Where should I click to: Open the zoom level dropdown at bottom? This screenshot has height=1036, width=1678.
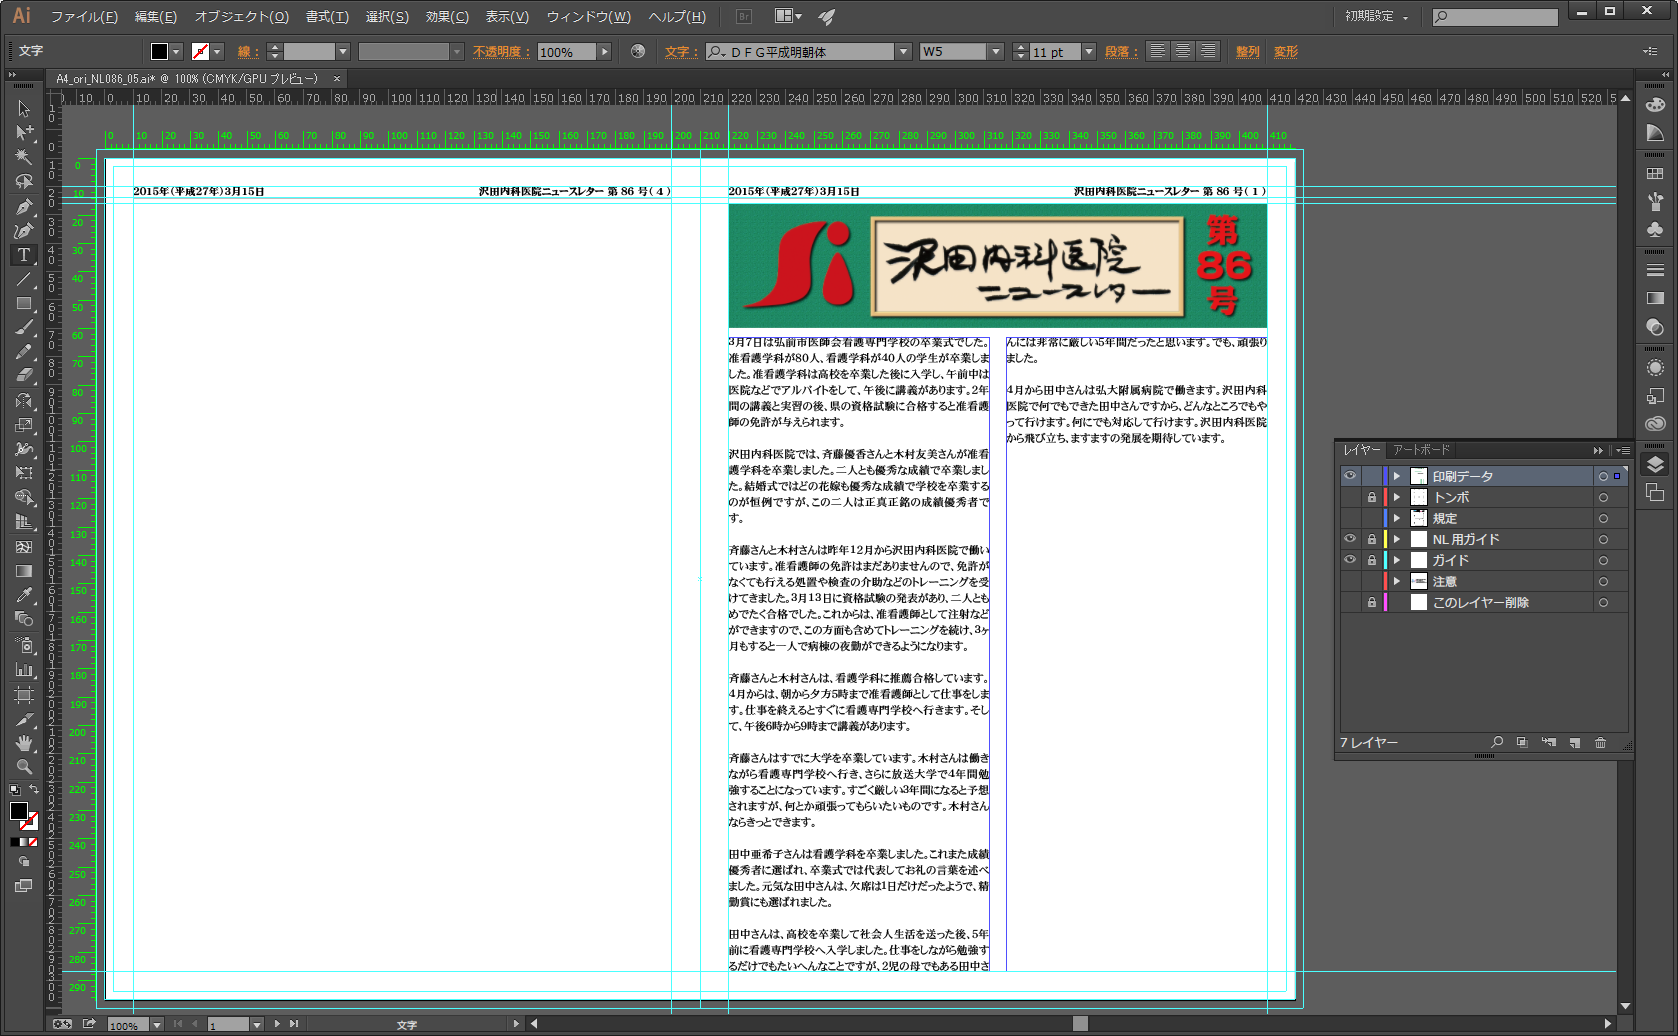tap(156, 1025)
